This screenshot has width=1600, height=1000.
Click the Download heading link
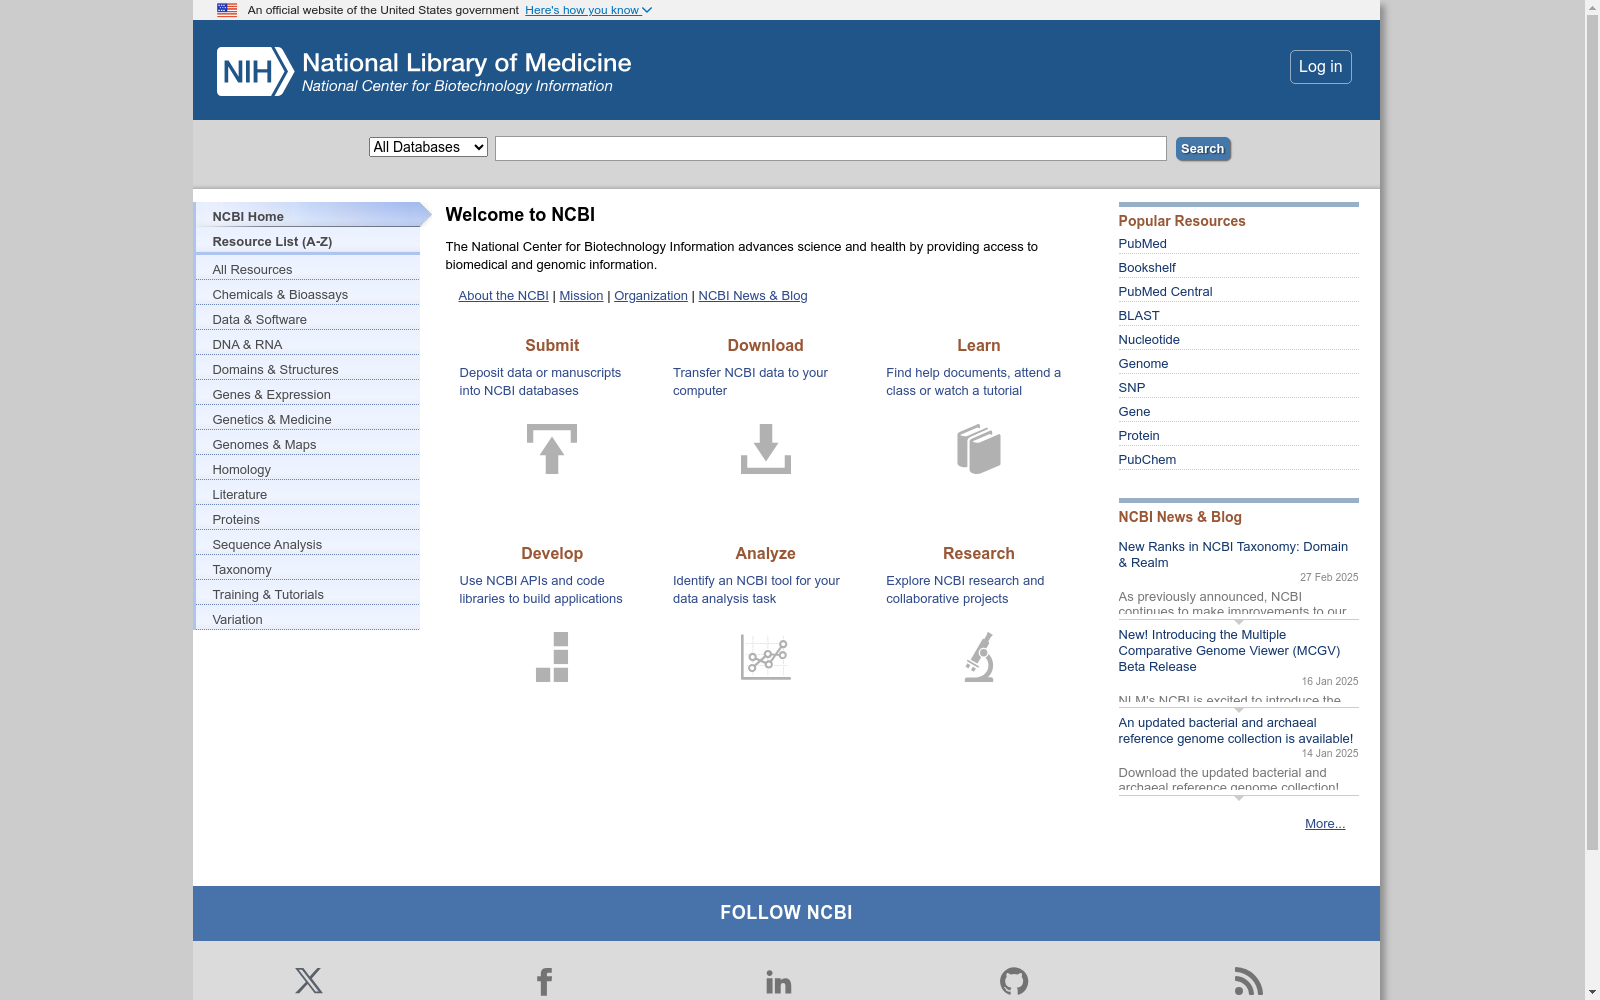(x=766, y=345)
